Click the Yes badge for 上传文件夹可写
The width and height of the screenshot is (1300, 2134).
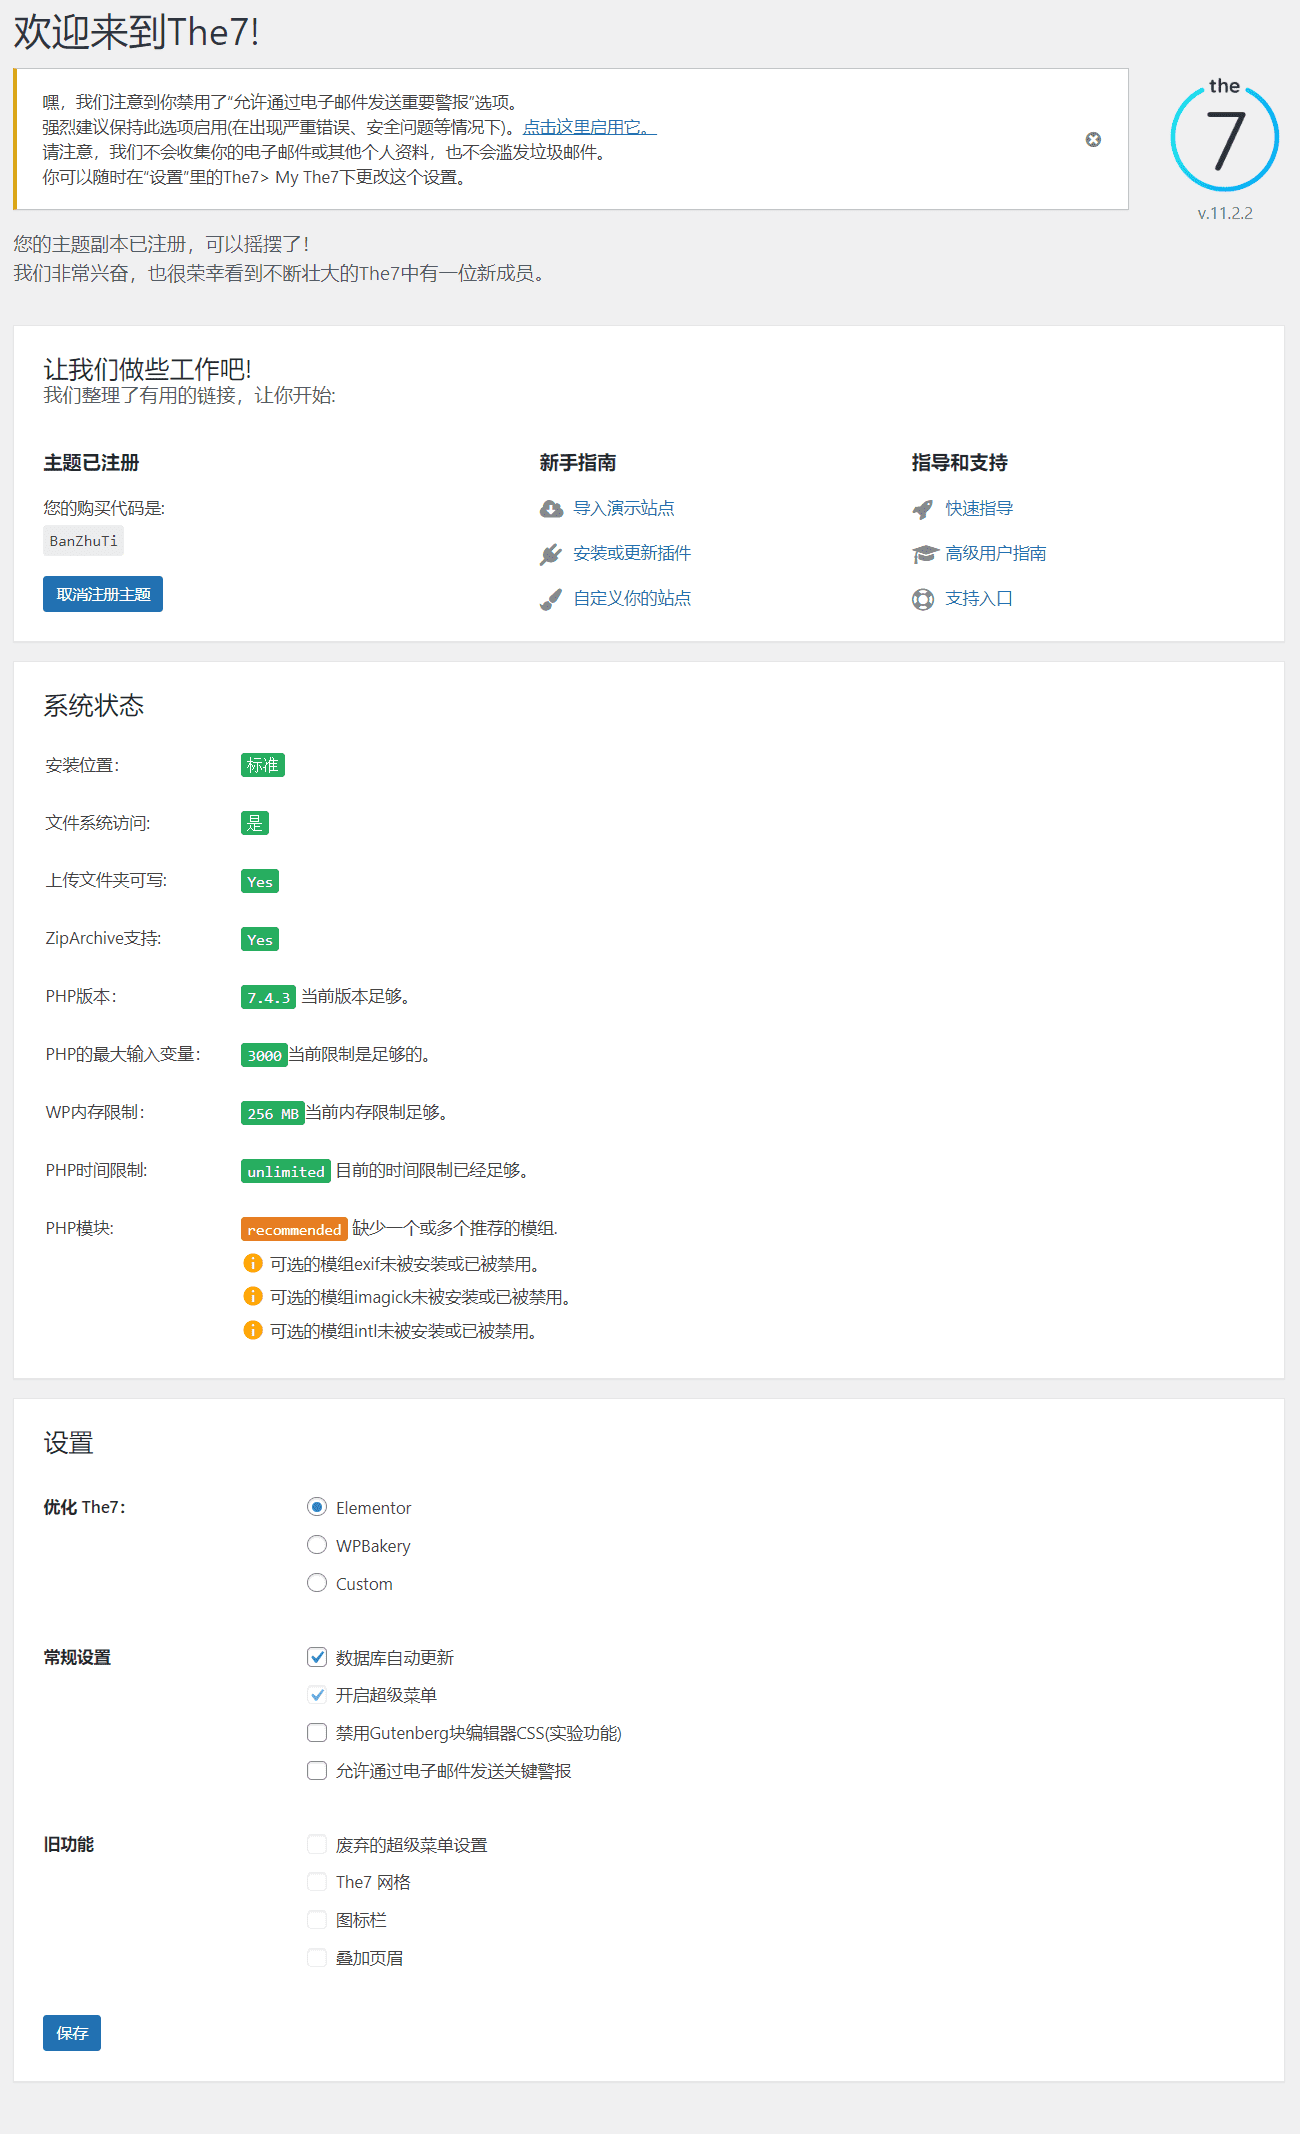click(260, 881)
